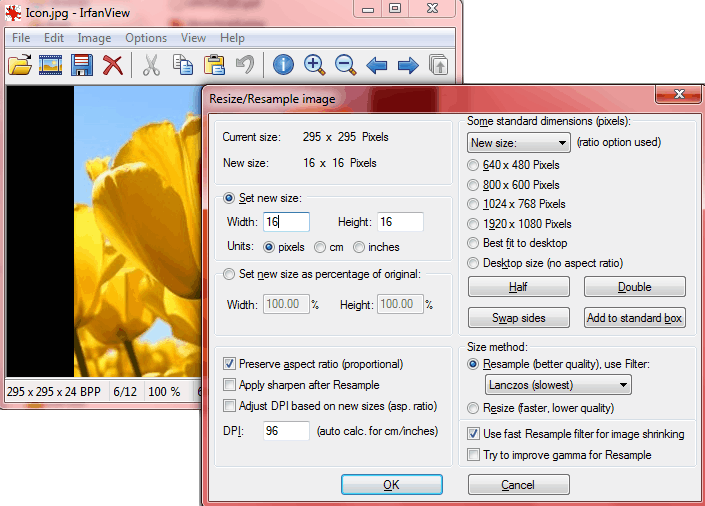Open the Image menu
Viewport: 705px width, 506px height.
pyautogui.click(x=94, y=38)
